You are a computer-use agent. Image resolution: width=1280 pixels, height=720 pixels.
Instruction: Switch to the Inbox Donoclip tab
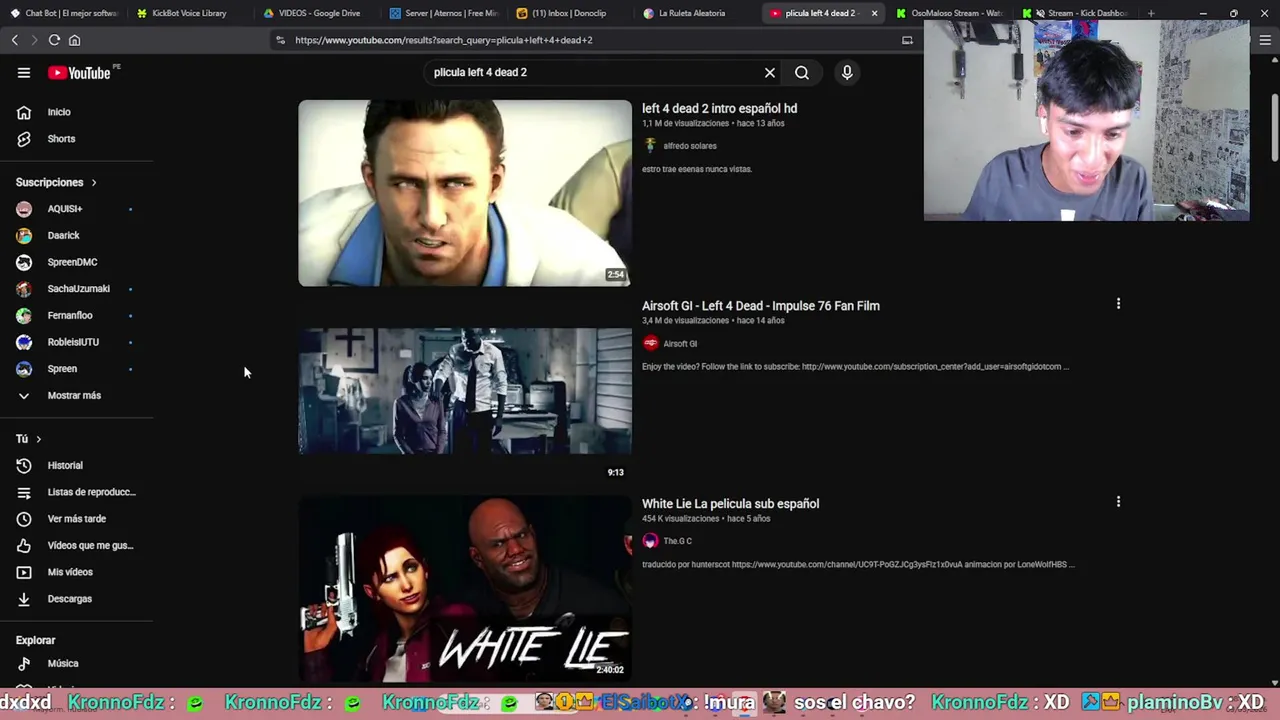[570, 13]
